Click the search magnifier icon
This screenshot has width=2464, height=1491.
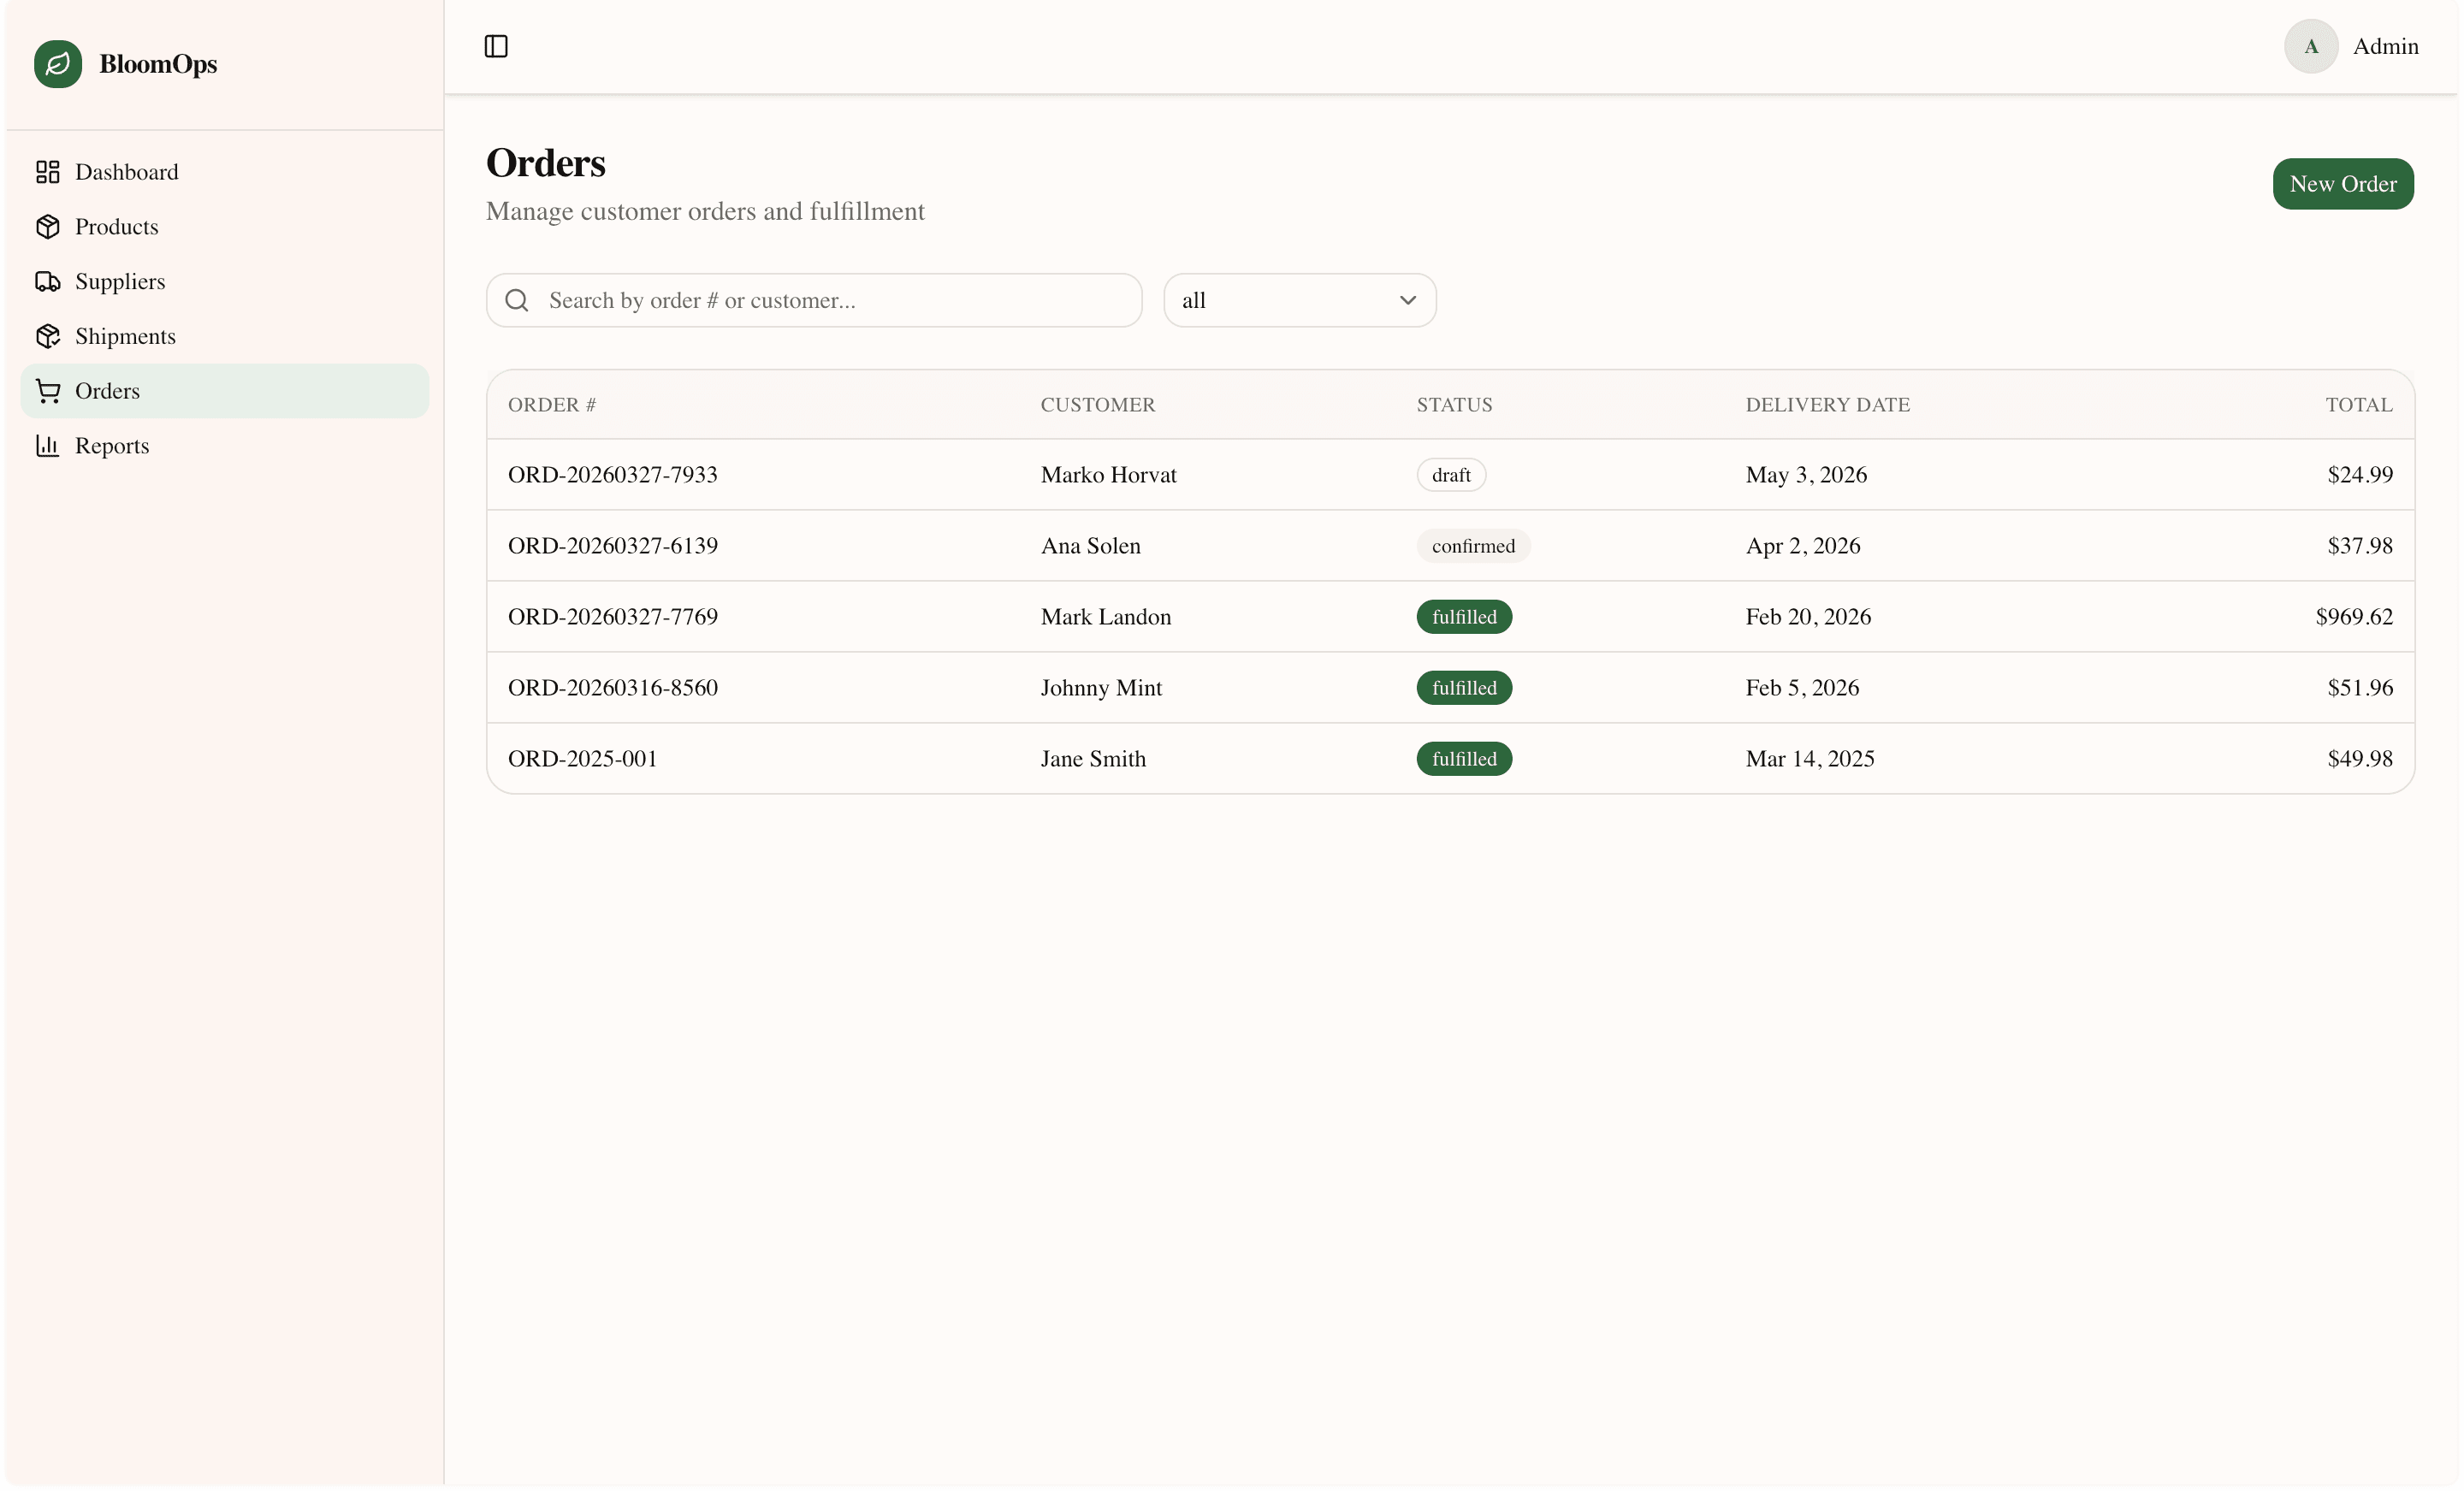(x=517, y=300)
